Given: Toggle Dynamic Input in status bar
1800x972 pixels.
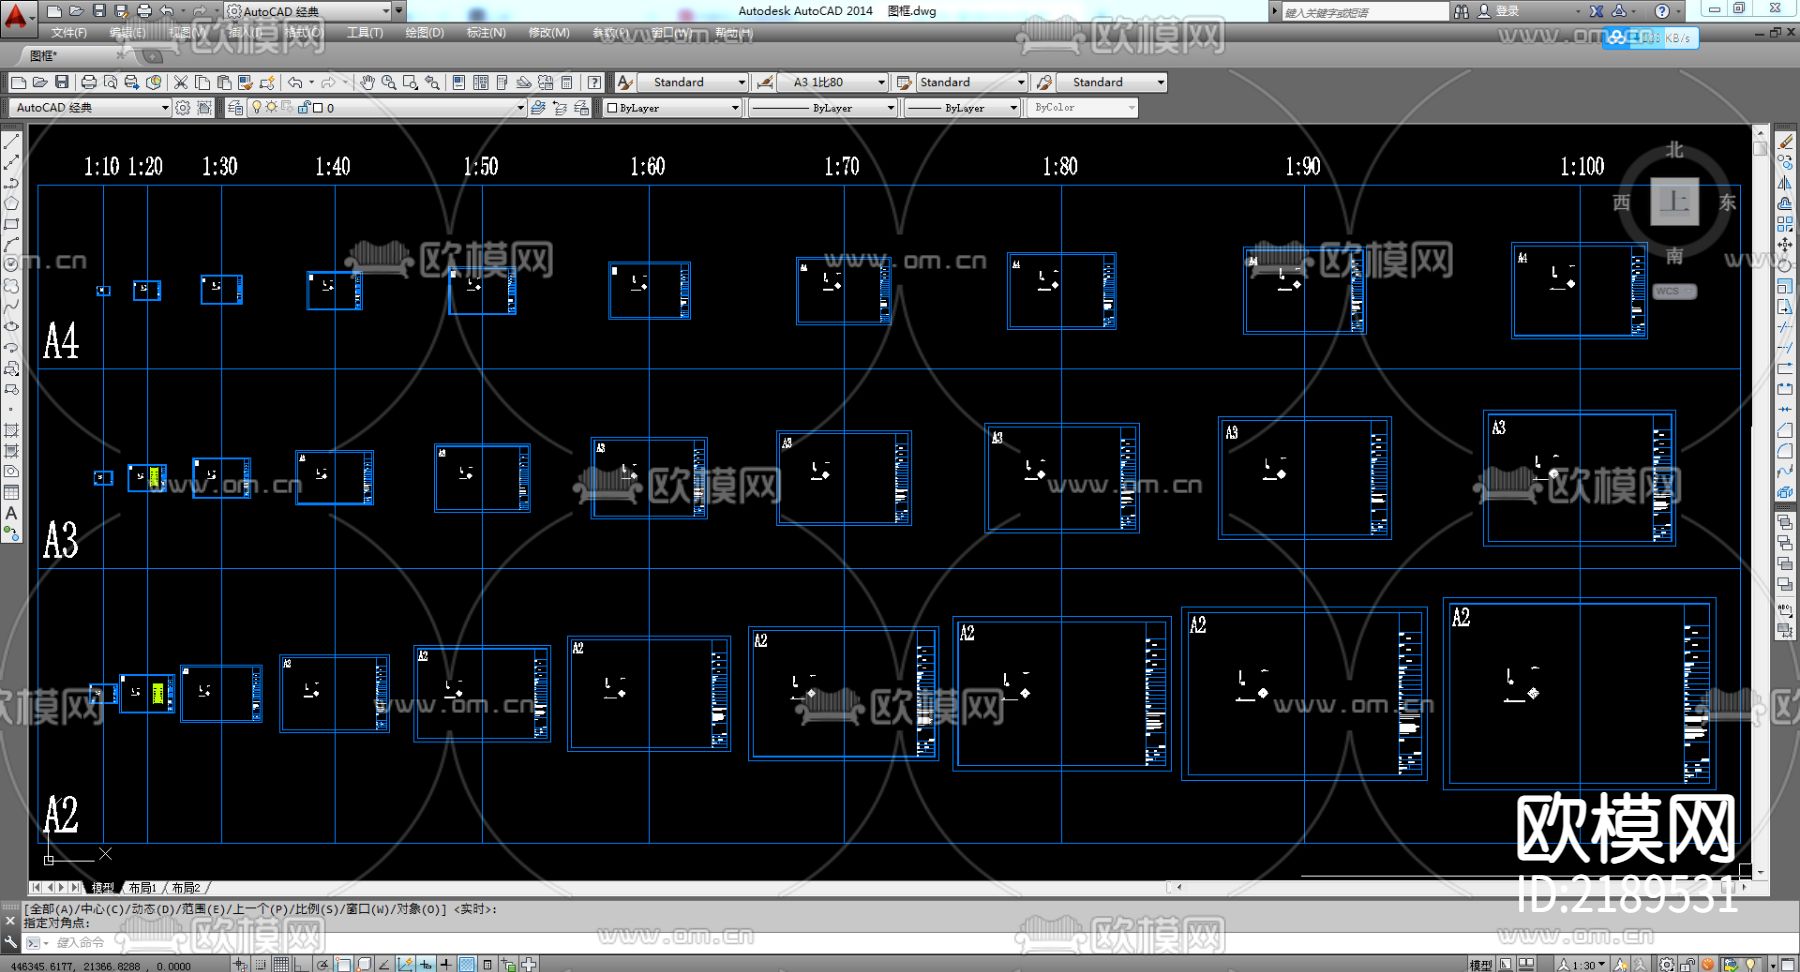Looking at the screenshot, I should pos(426,964).
